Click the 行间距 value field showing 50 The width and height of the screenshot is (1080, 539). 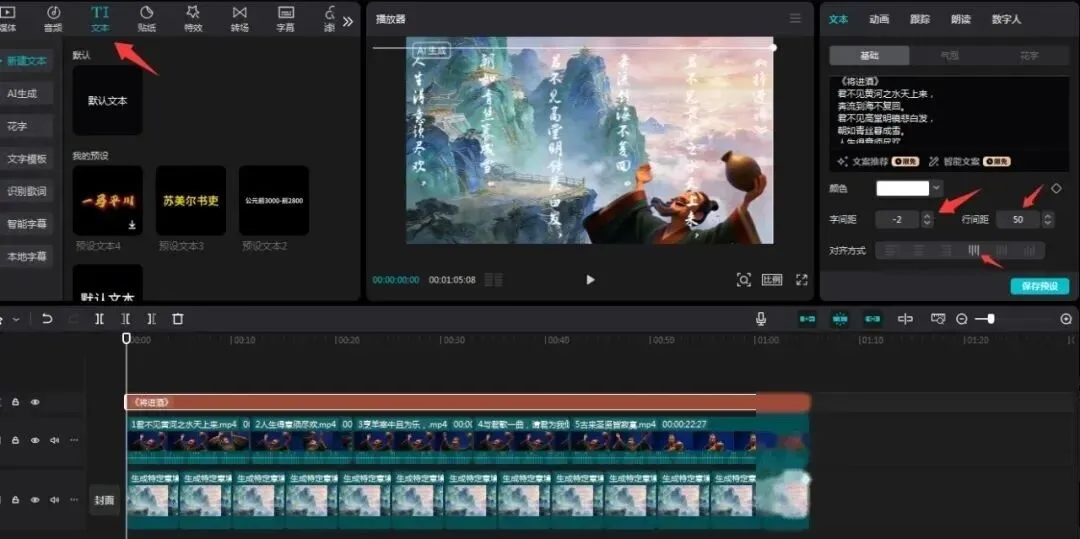pyautogui.click(x=1018, y=220)
